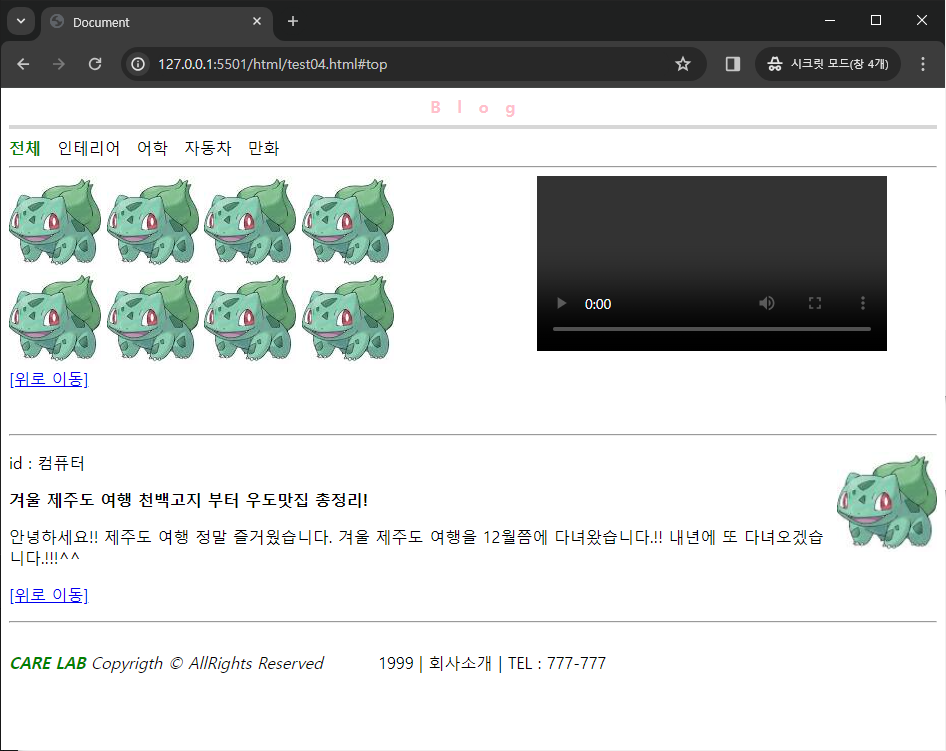The height and width of the screenshot is (751, 946).
Task: Click the video progress bar
Action: tap(712, 329)
